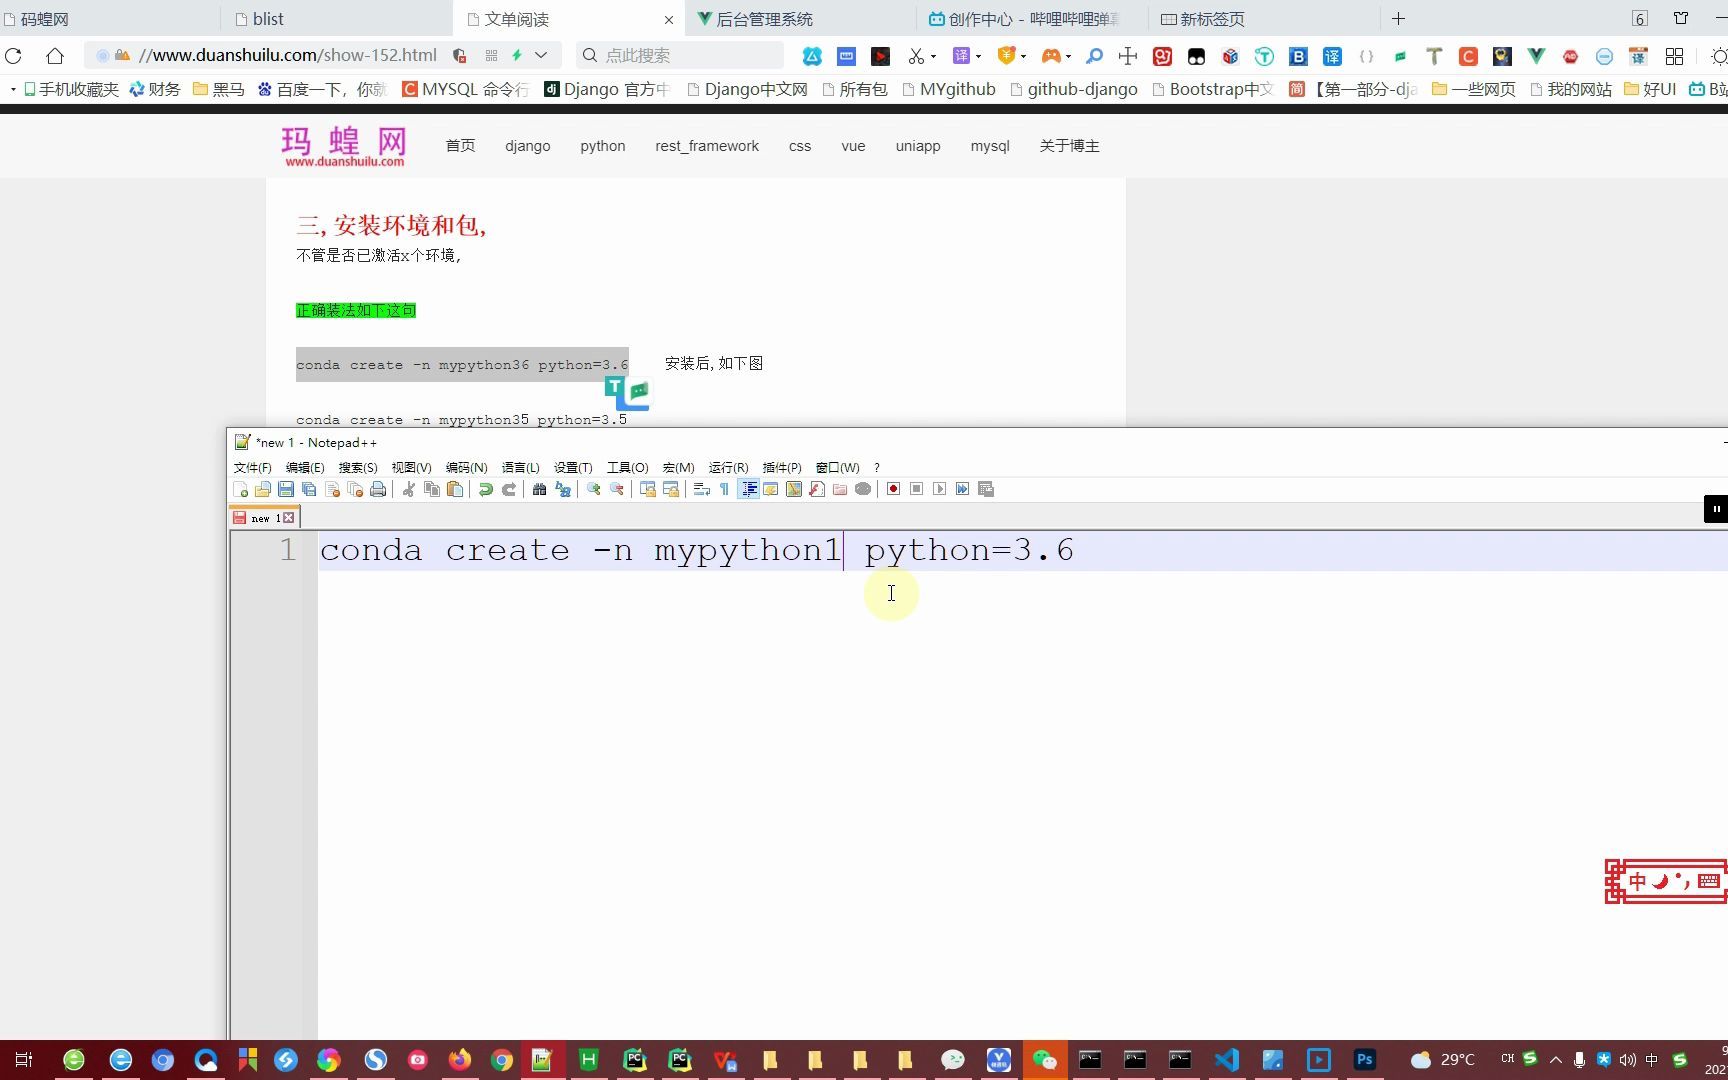Screen dimensions: 1728x1080
Task: Reload the browser page
Action: [14, 56]
